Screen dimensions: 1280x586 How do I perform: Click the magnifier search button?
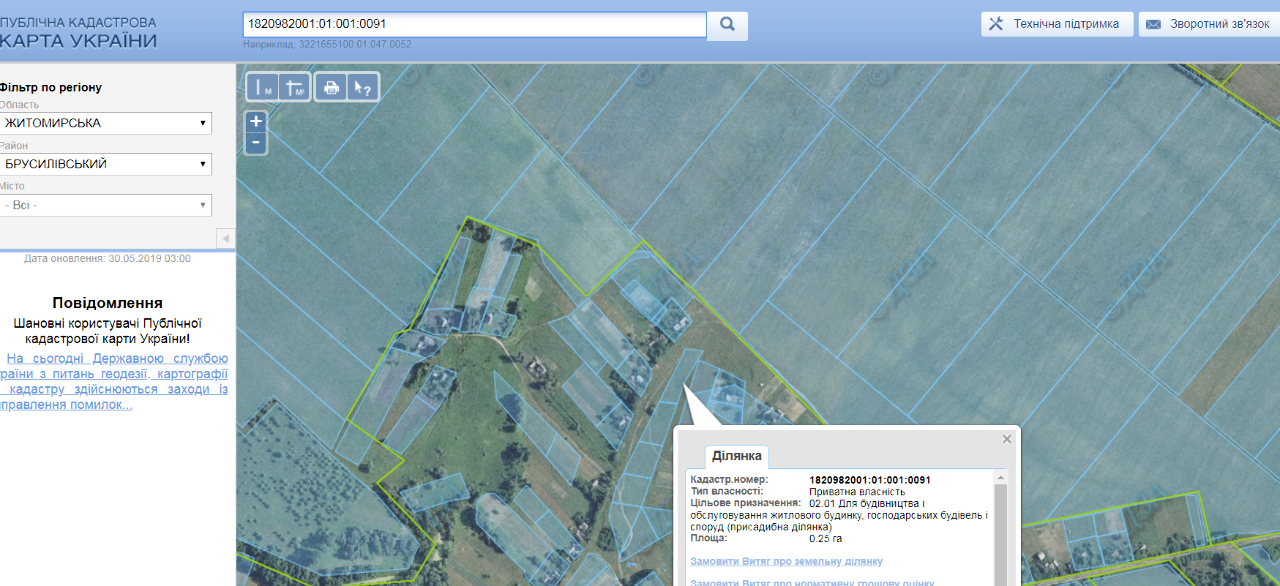click(727, 25)
